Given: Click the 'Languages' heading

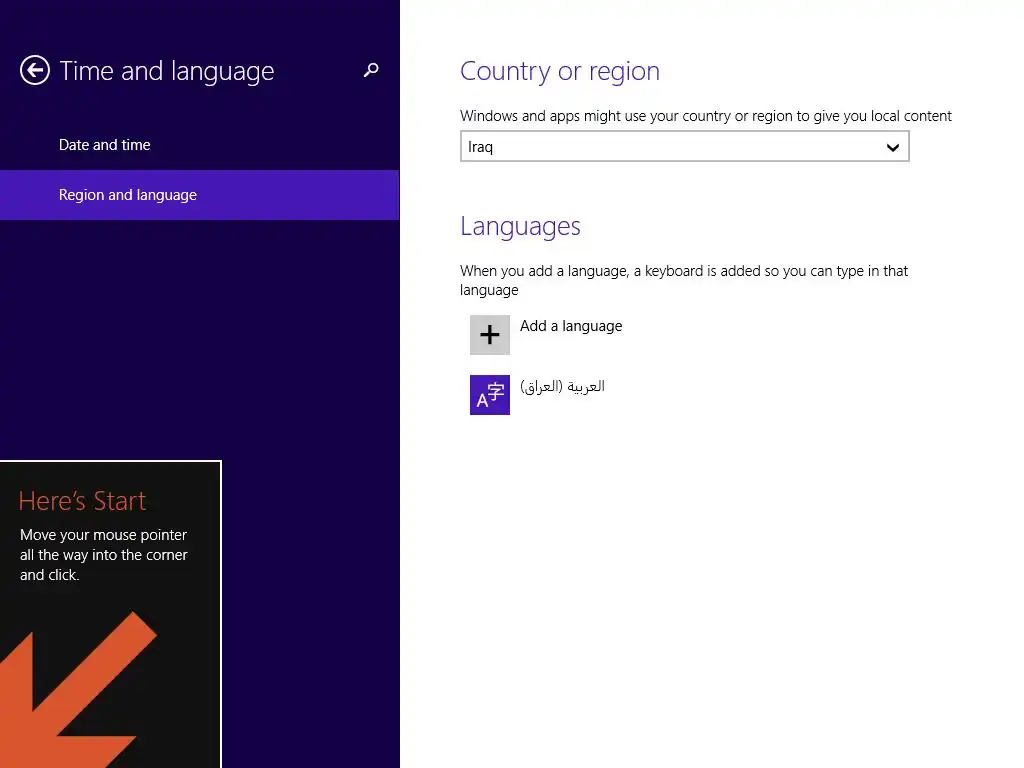Looking at the screenshot, I should pyautogui.click(x=520, y=226).
